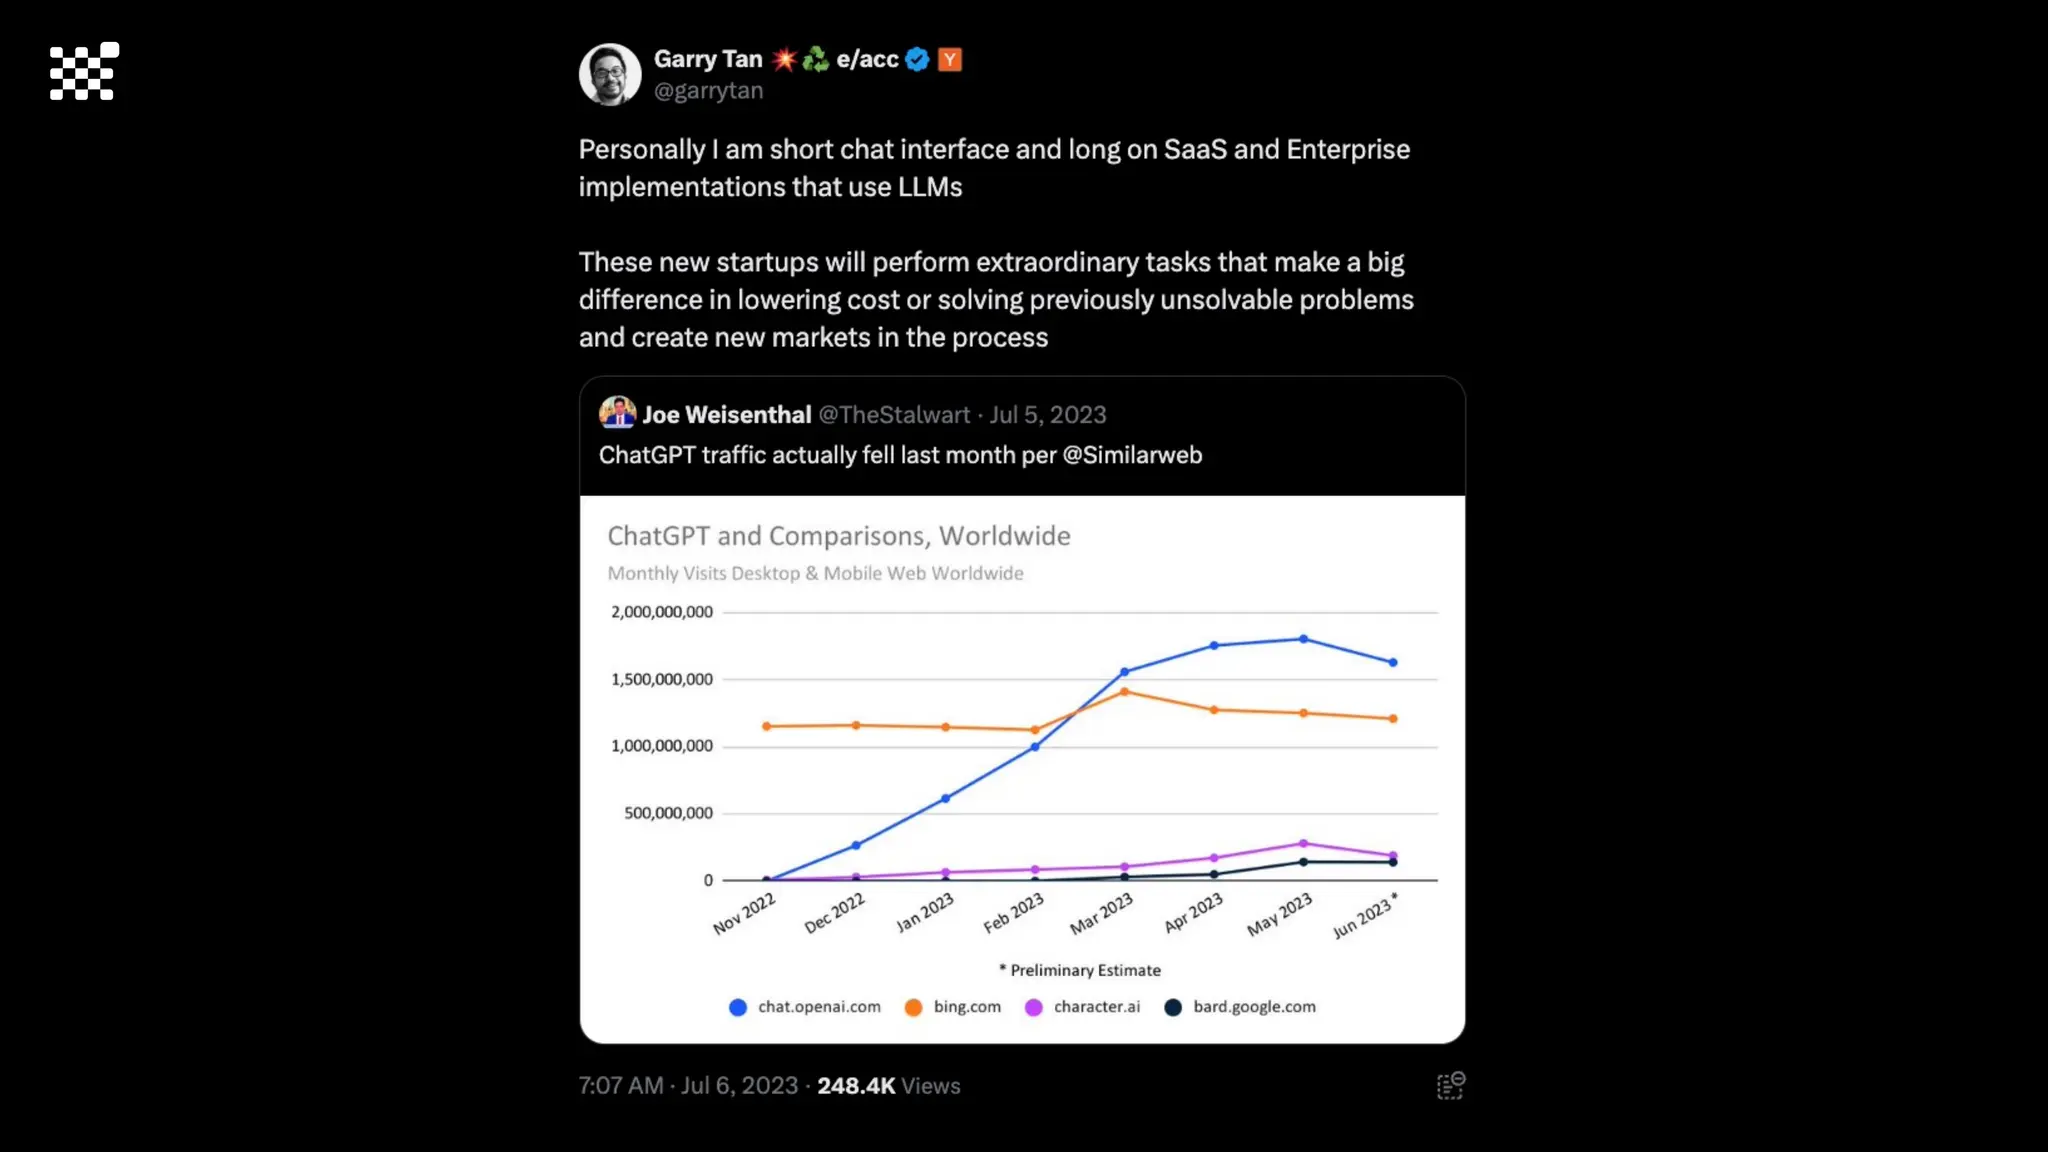
Task: Click Joe Weisenthal's small avatar
Action: point(617,413)
